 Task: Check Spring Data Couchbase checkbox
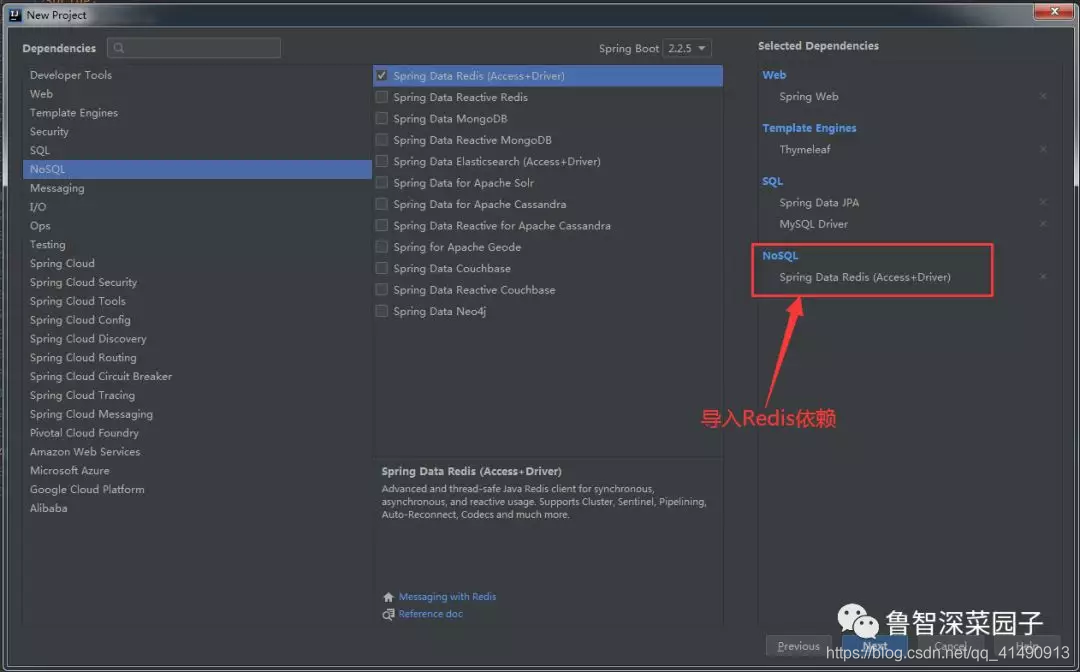(381, 268)
